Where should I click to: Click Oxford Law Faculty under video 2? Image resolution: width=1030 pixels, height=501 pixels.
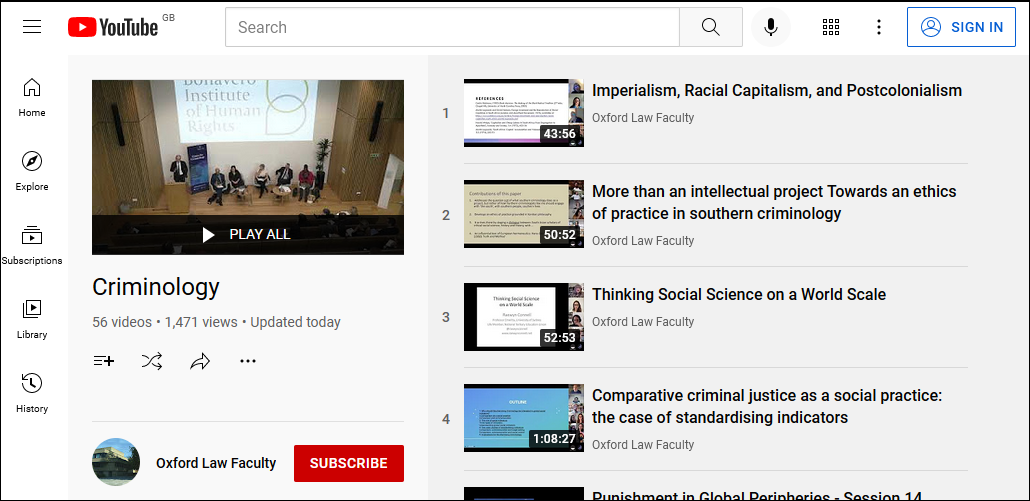(643, 241)
